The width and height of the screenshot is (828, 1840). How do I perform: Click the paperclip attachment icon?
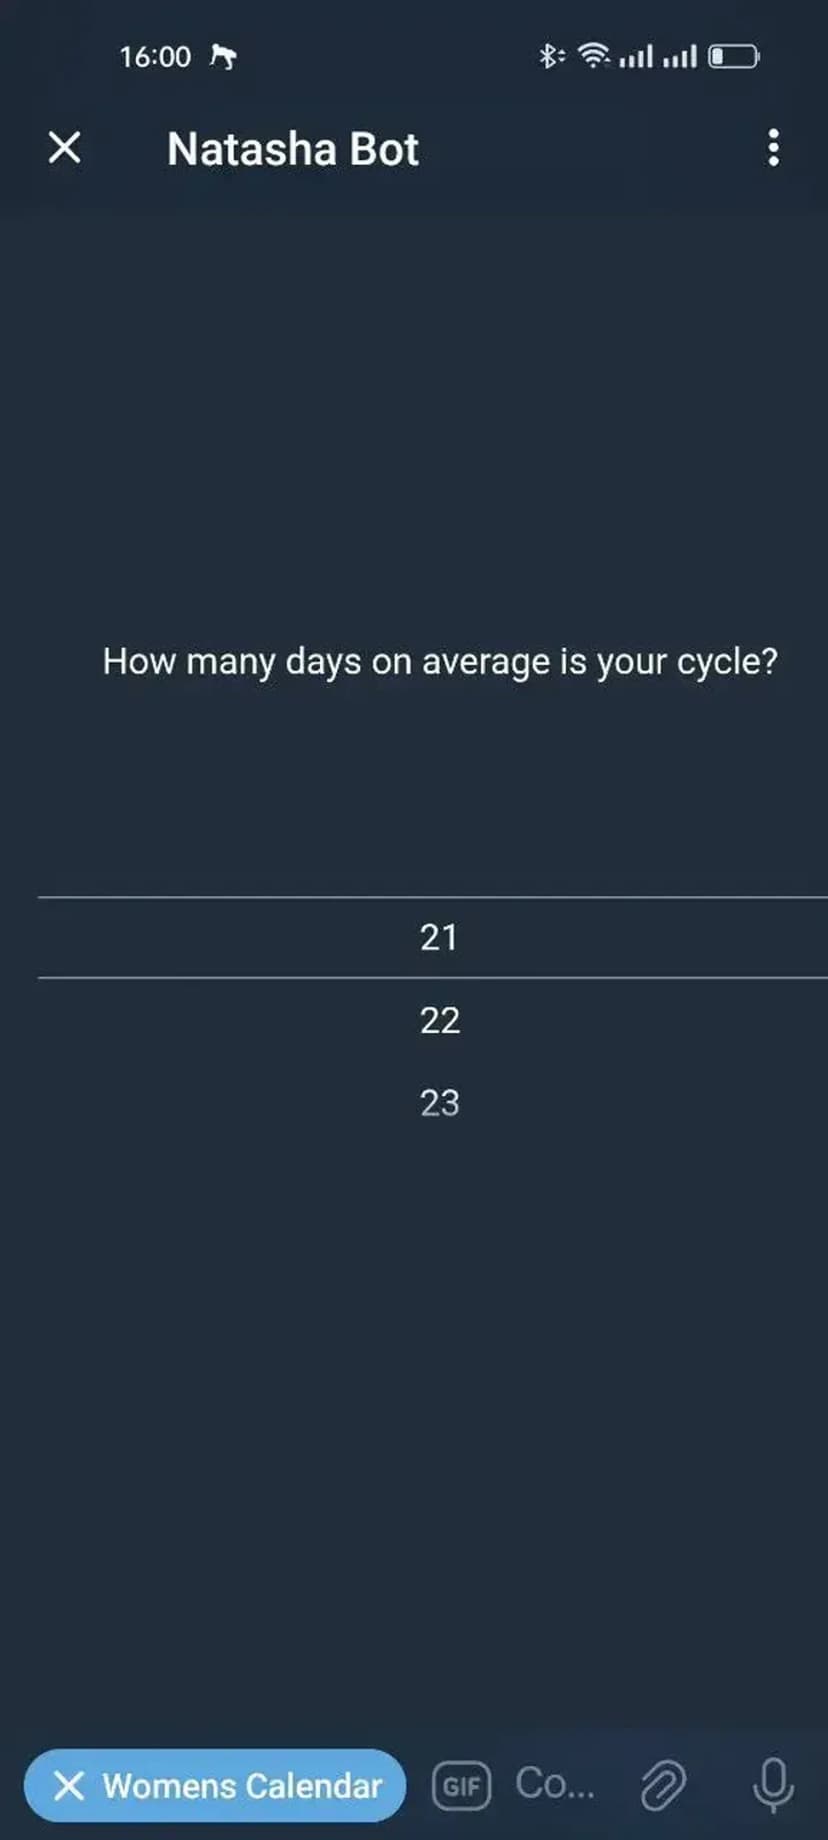click(663, 1786)
